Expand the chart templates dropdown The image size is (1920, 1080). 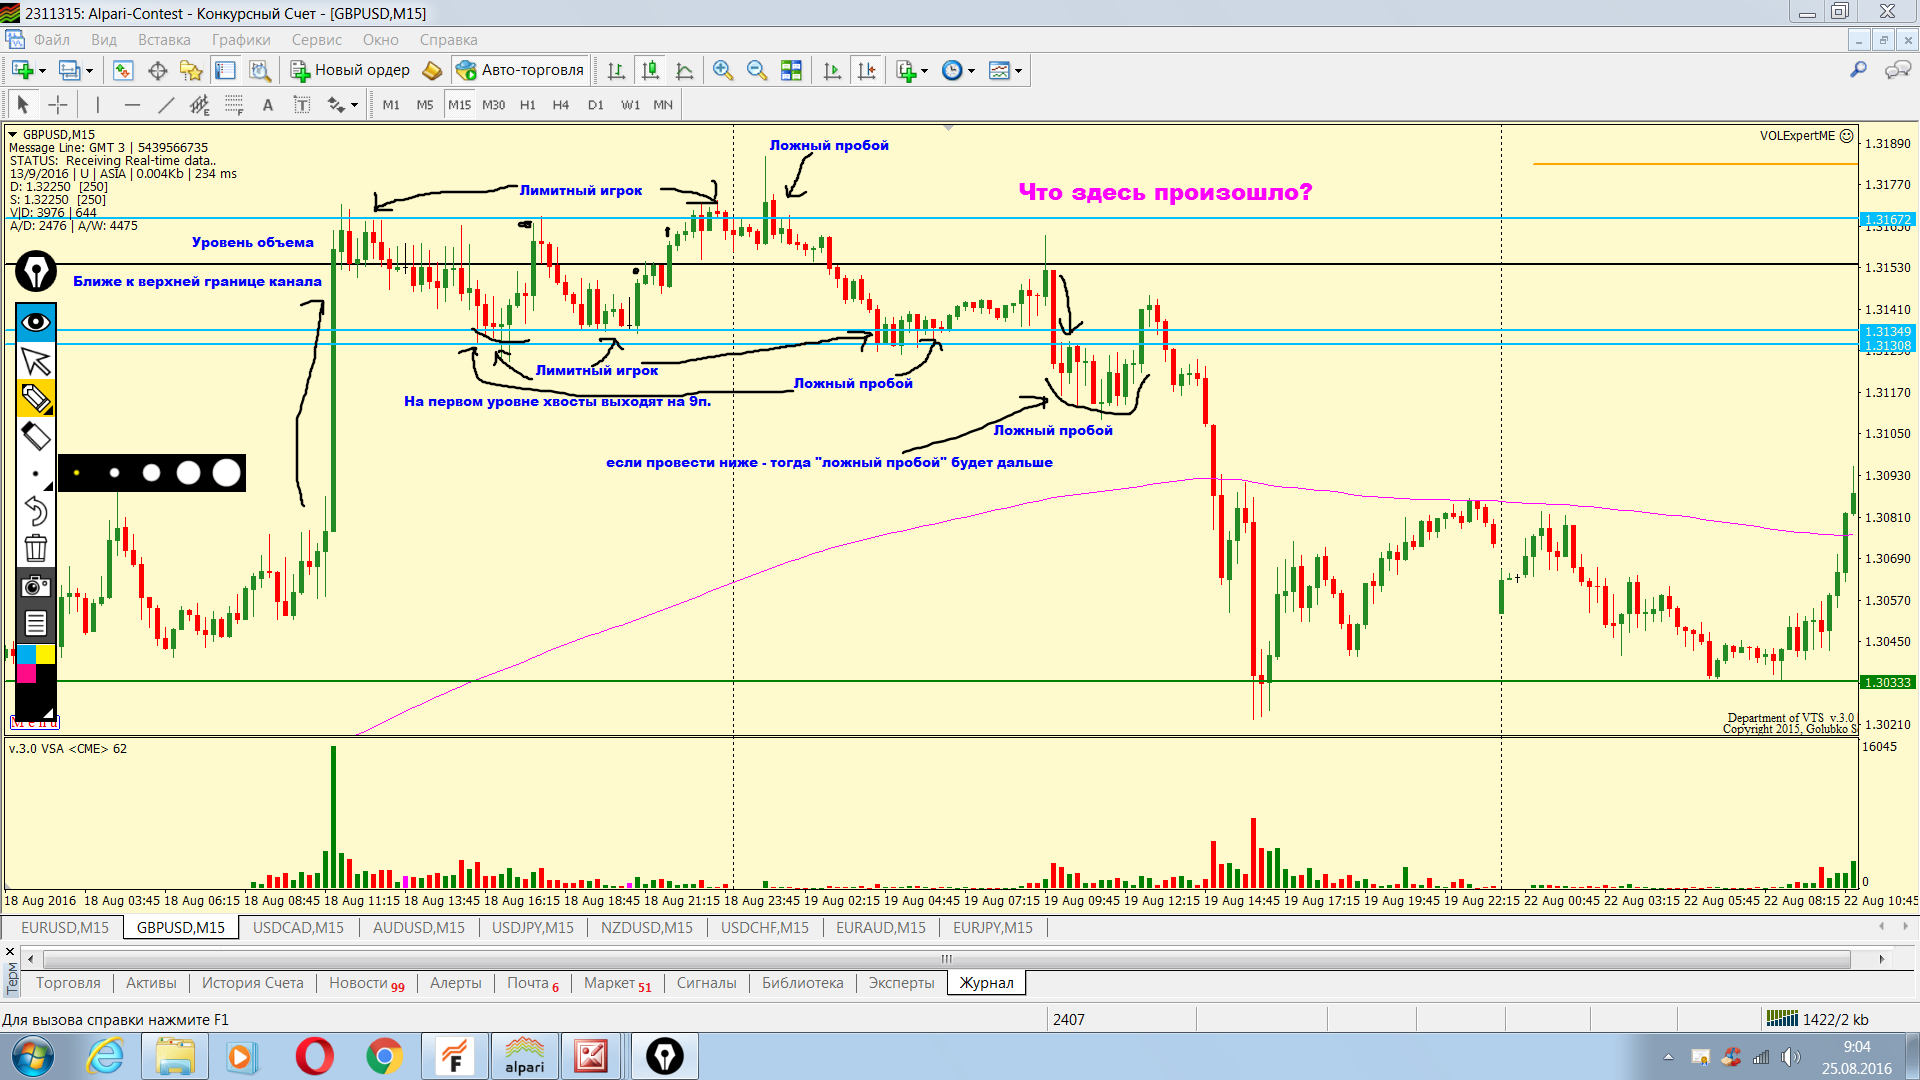(1018, 71)
